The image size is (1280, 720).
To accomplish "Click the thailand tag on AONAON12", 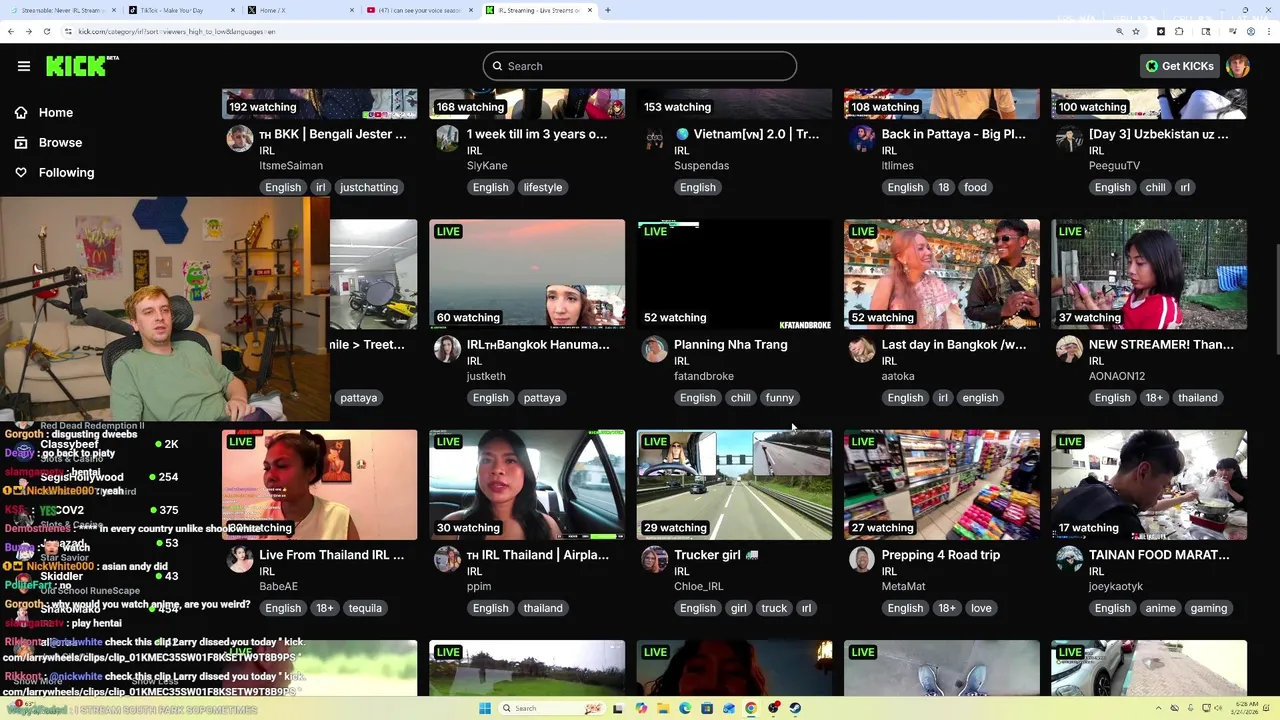I will click(x=1198, y=398).
